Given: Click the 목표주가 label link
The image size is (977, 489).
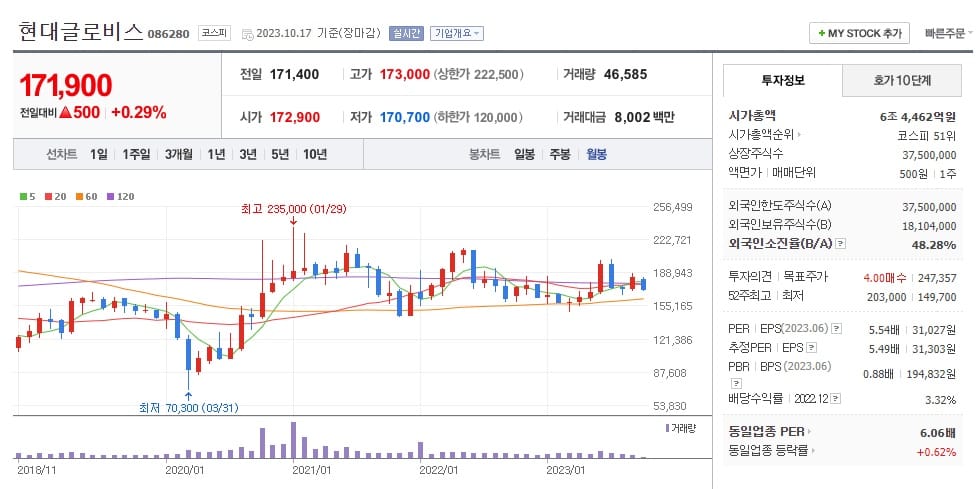Looking at the screenshot, I should click(805, 276).
